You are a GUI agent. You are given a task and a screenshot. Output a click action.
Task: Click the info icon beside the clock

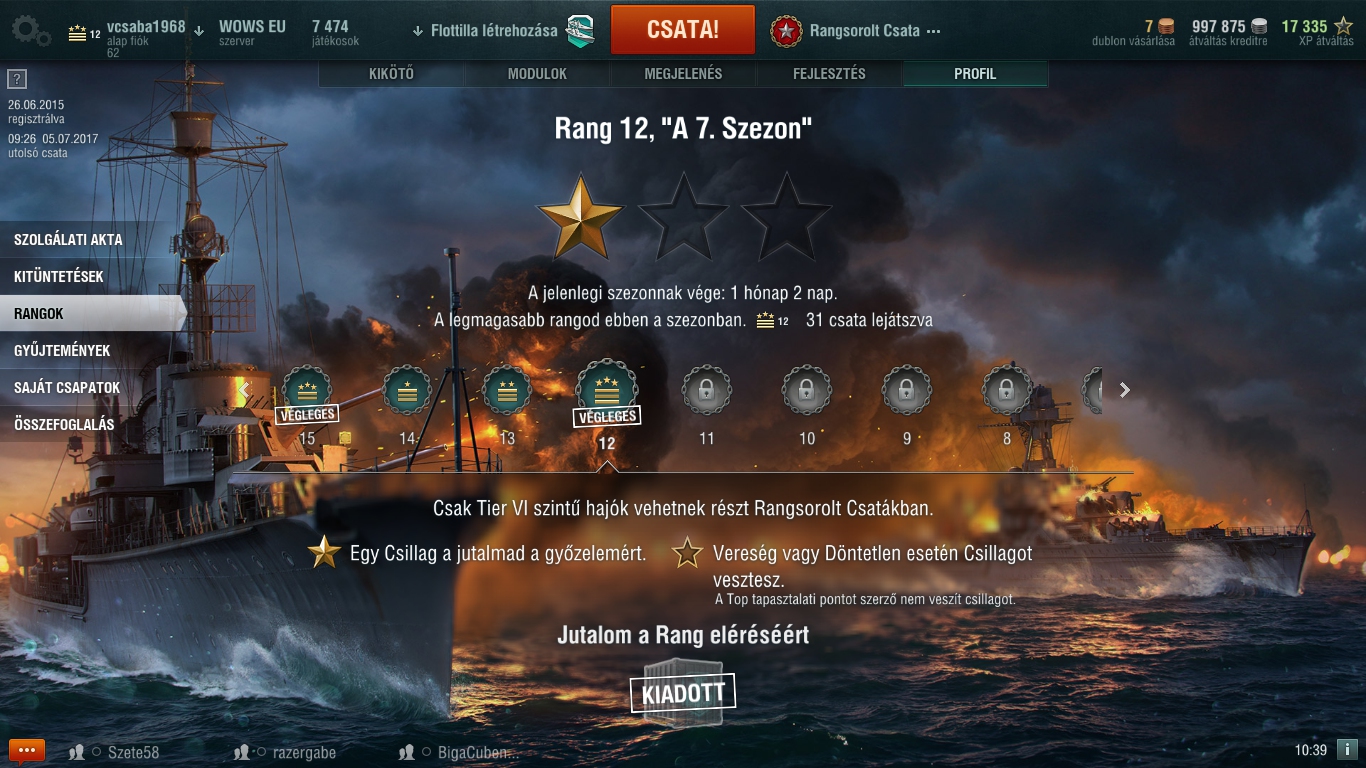1347,749
